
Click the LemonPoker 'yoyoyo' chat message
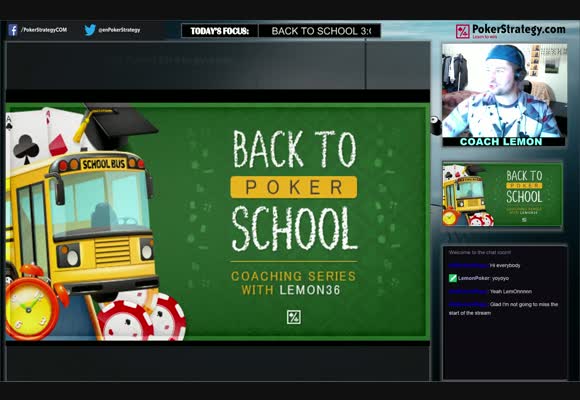[x=479, y=278]
